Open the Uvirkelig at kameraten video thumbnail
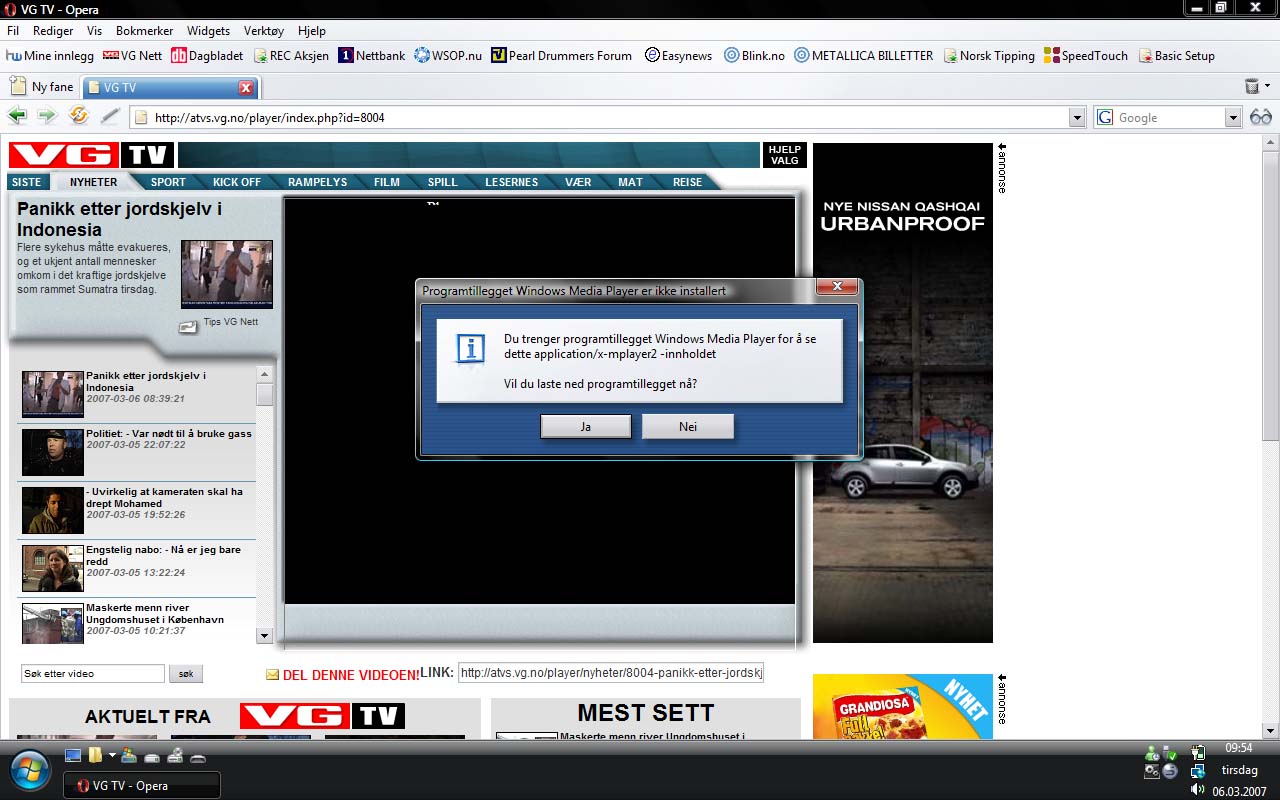Viewport: 1280px width, 800px height. point(53,510)
